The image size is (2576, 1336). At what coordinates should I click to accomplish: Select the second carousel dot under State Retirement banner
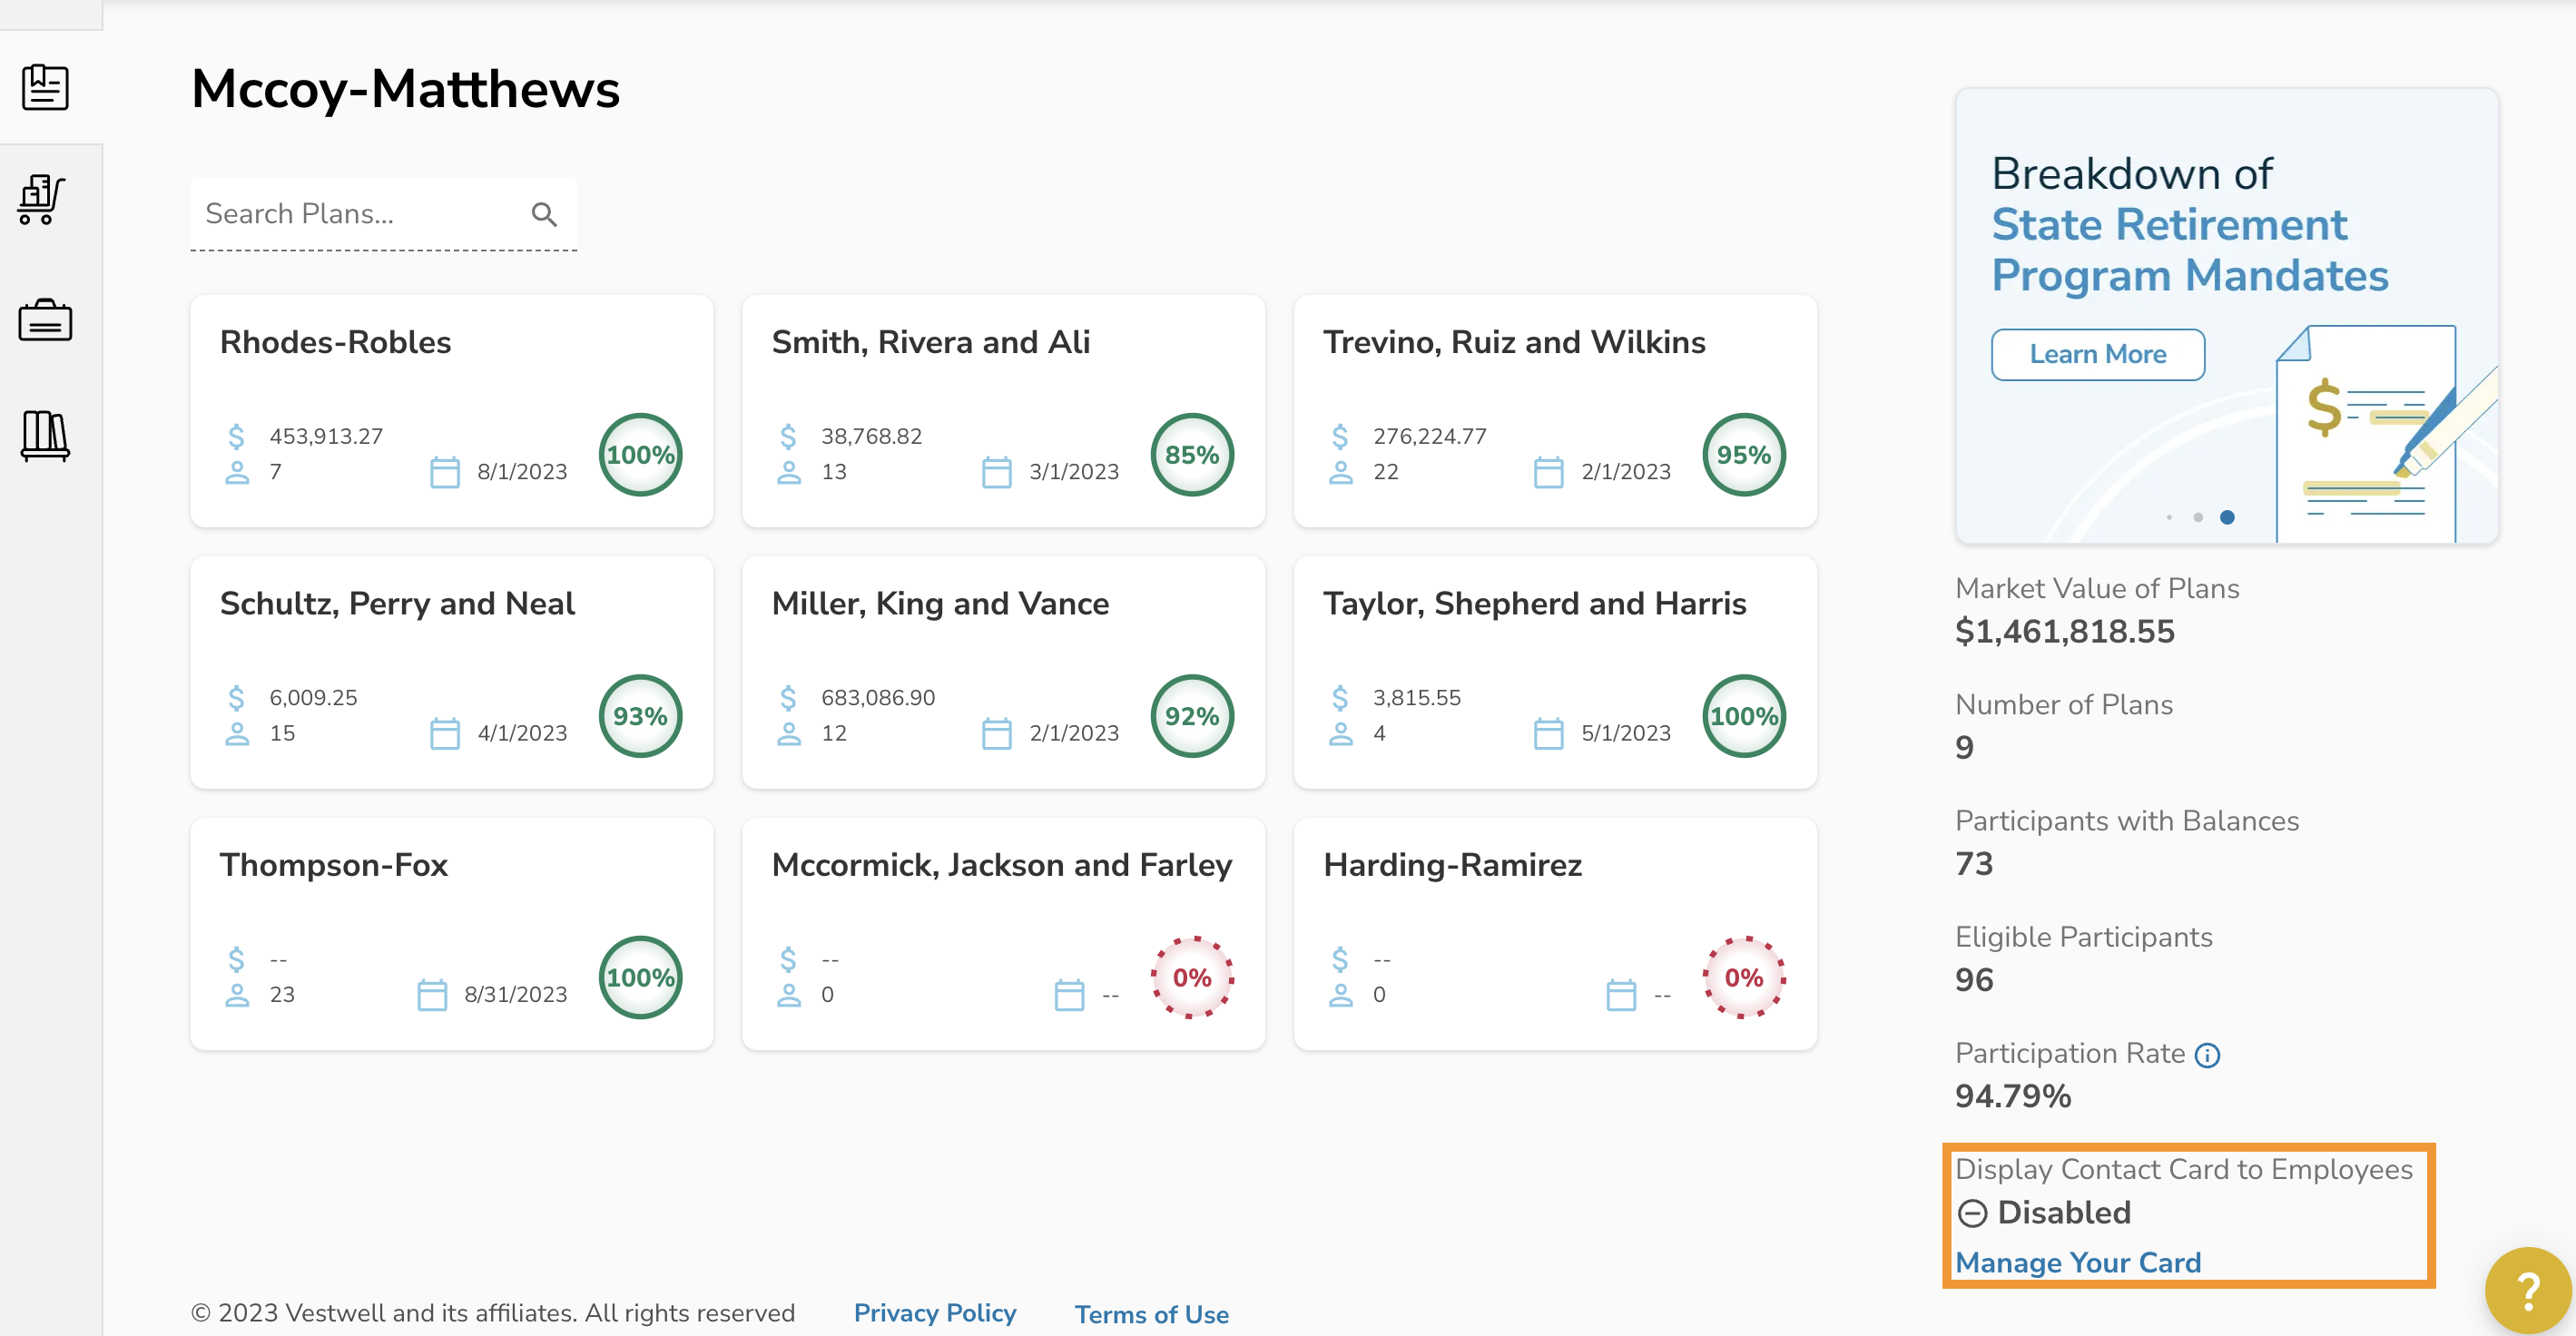[x=2198, y=517]
